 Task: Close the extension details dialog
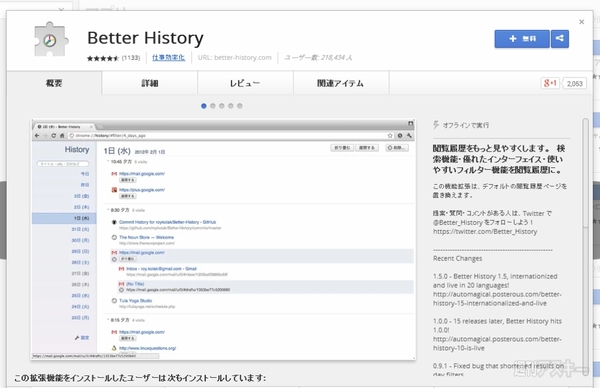pyautogui.click(x=582, y=22)
